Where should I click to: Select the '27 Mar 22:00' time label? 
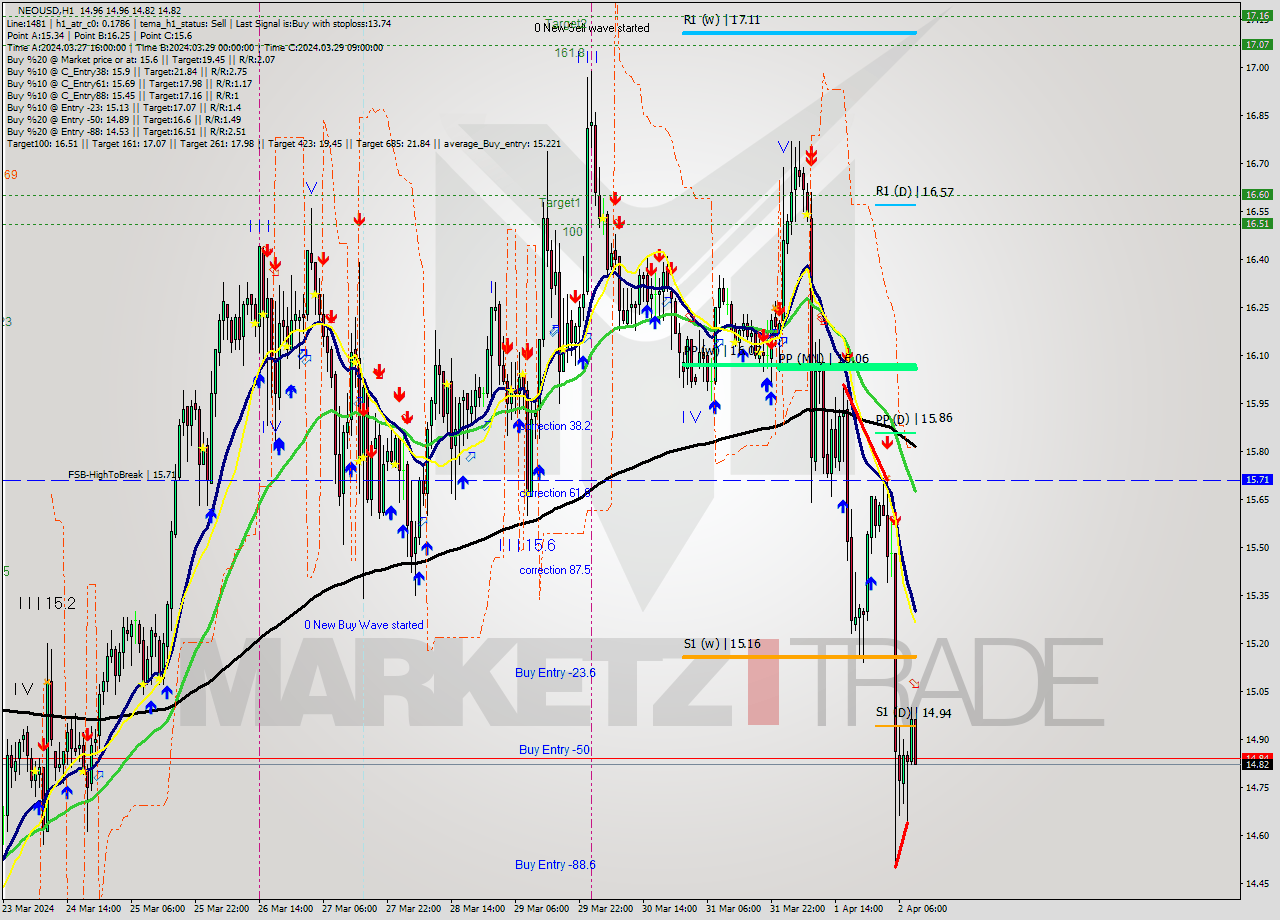pyautogui.click(x=415, y=909)
